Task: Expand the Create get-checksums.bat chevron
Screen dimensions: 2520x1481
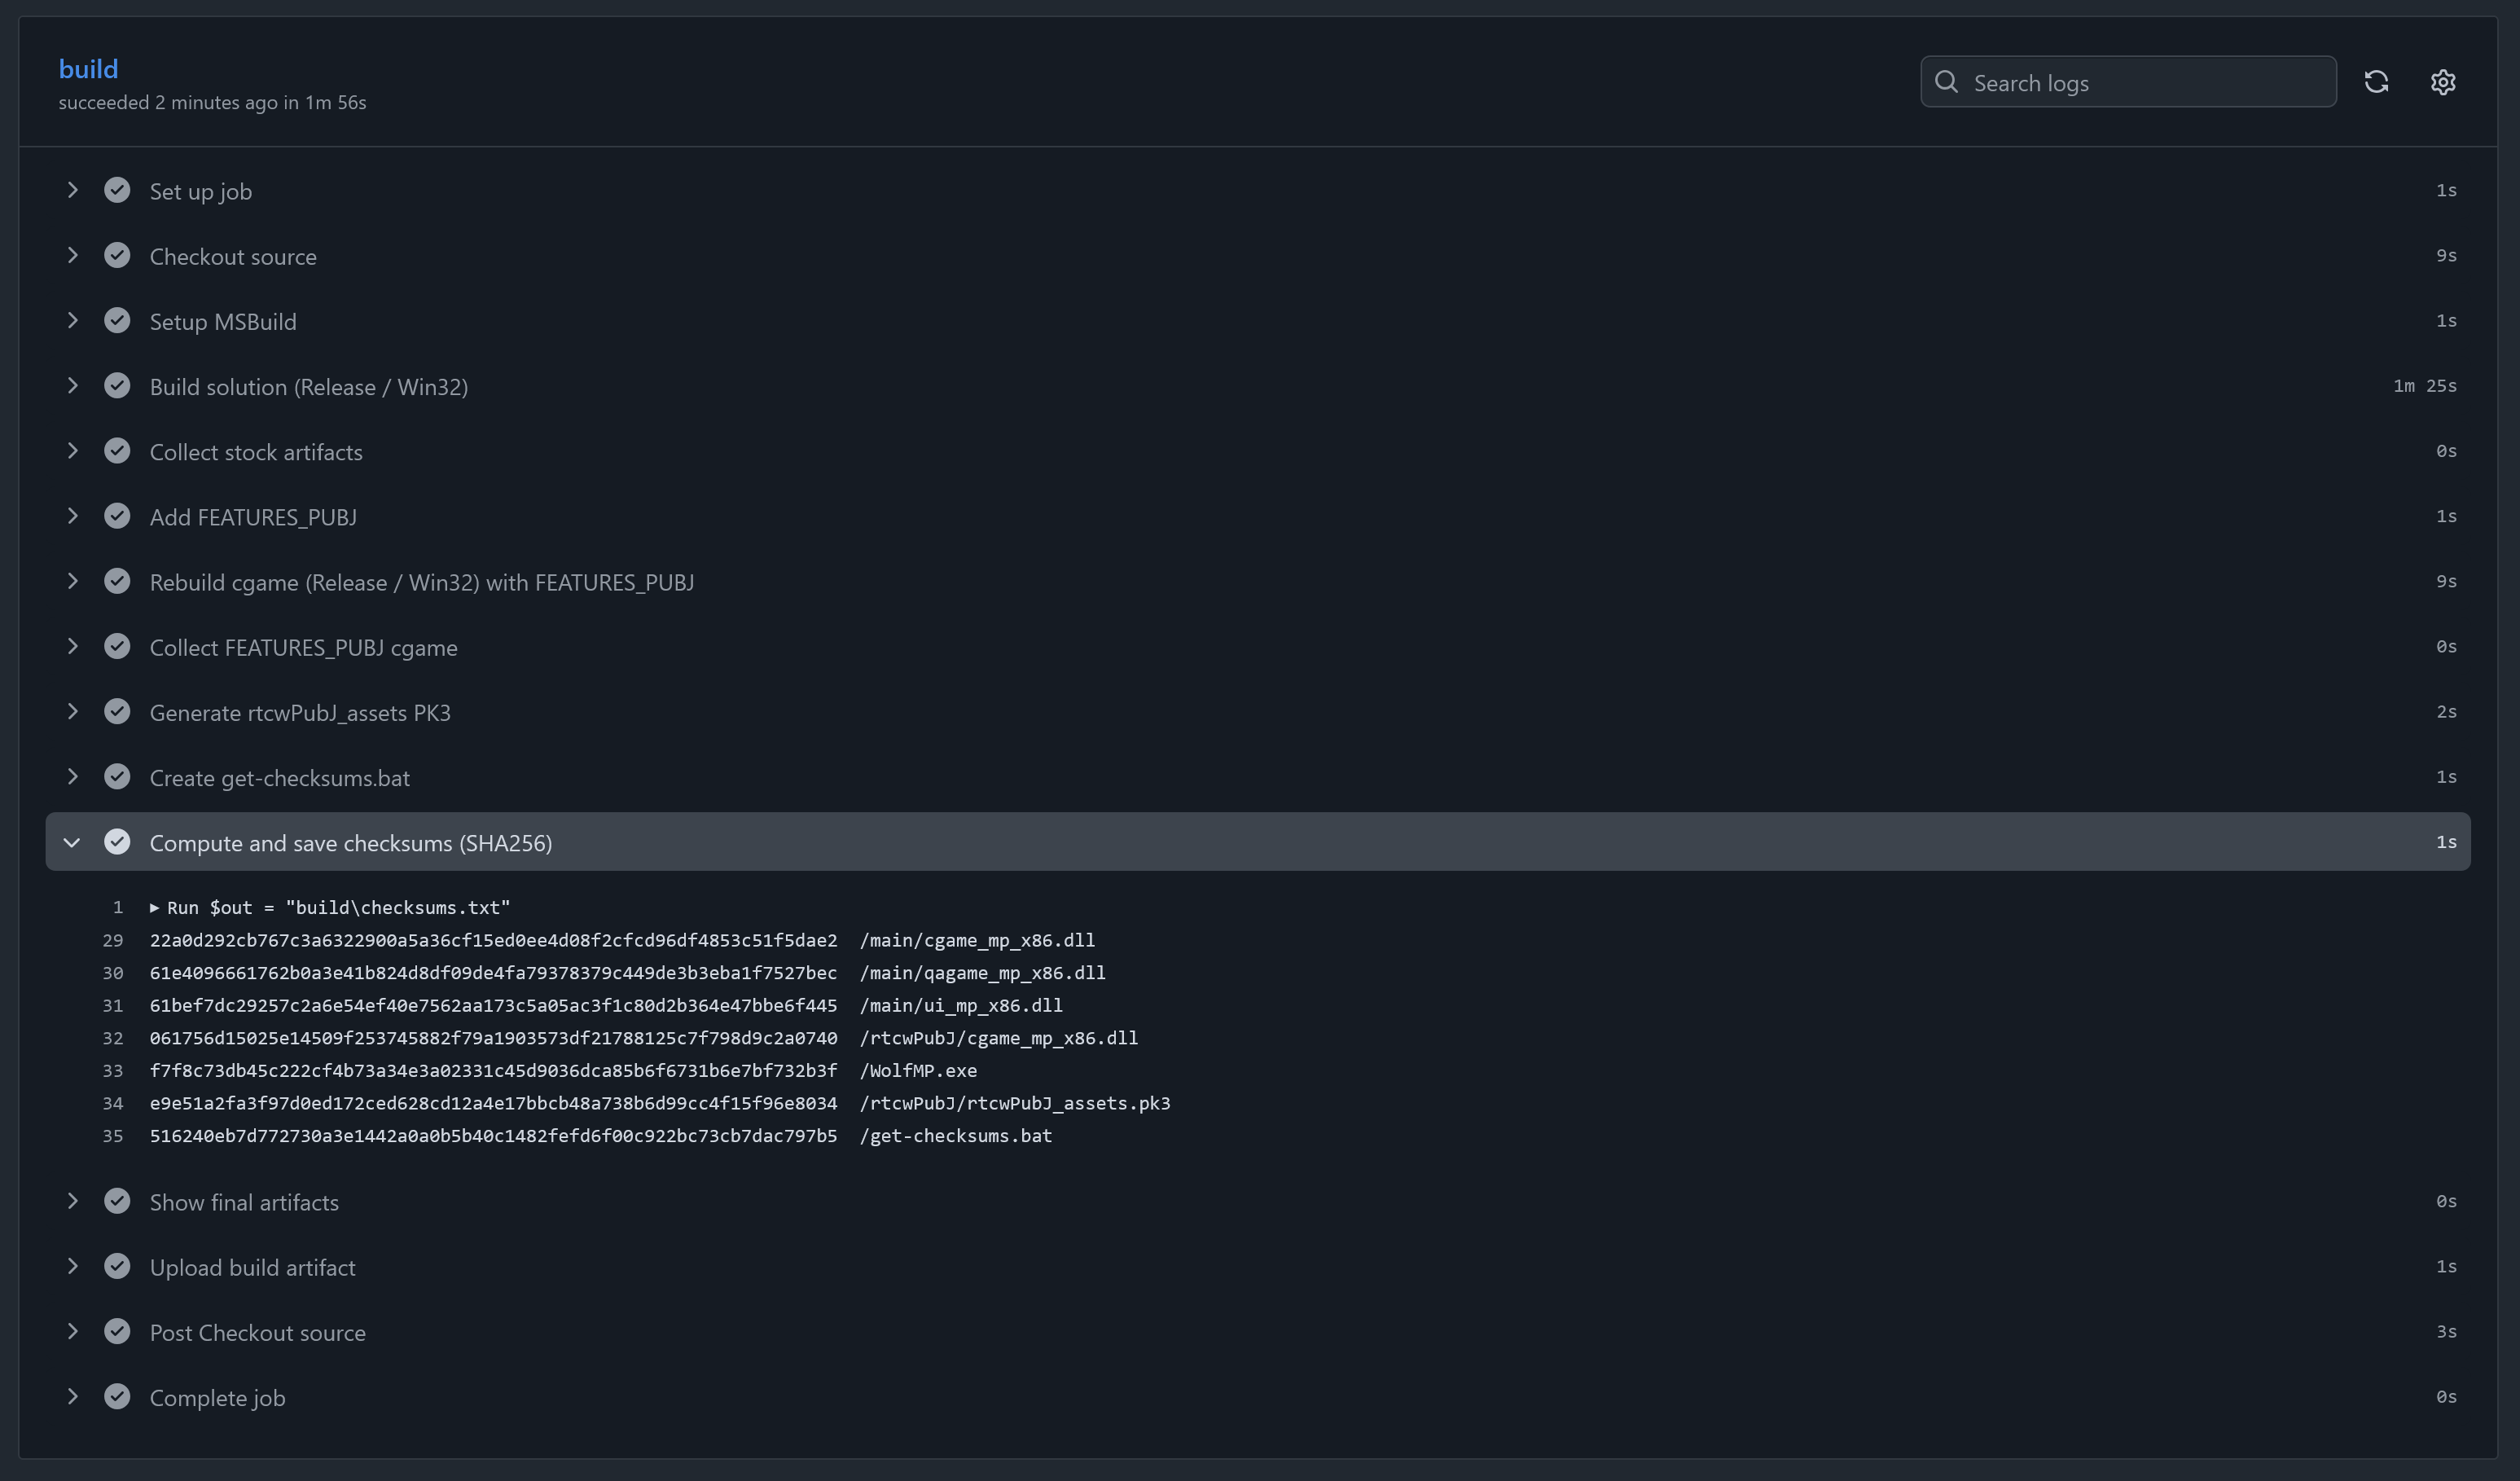Action: 72,776
